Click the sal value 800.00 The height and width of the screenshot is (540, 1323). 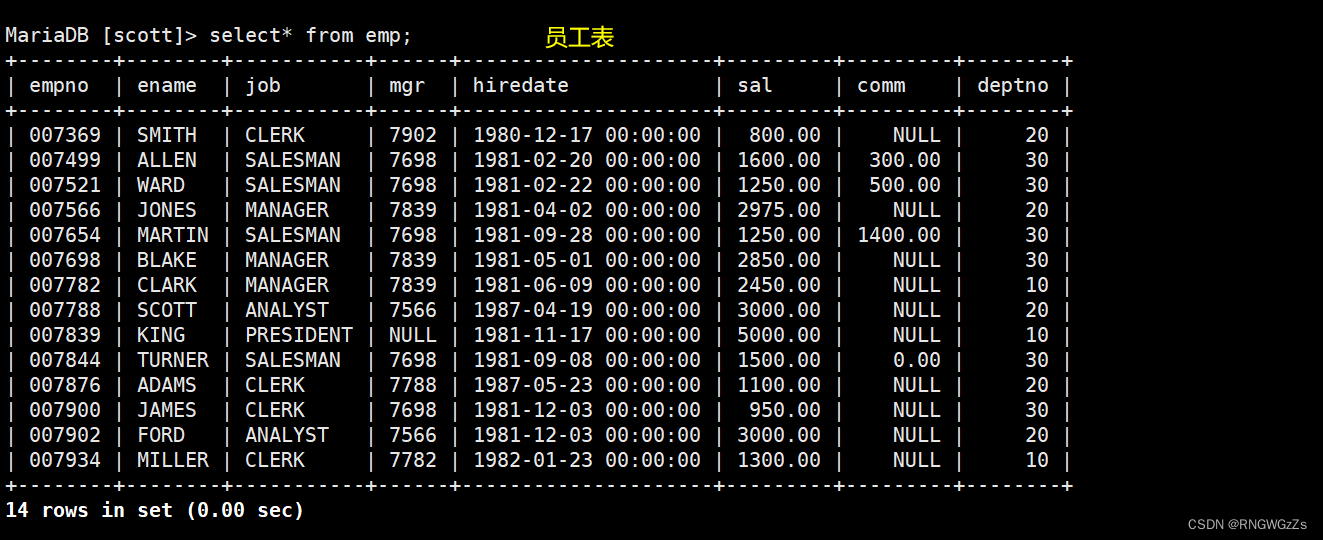(785, 135)
